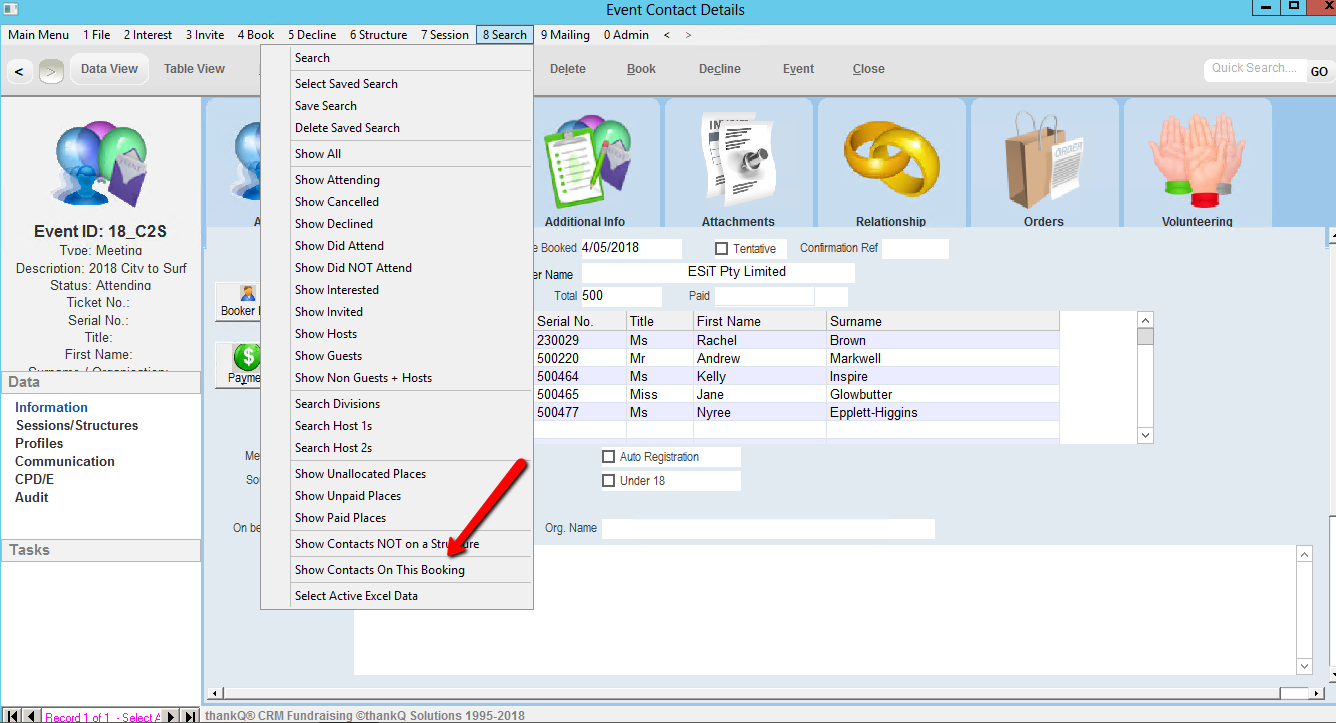Expand the Tasks panel section
The height and width of the screenshot is (723, 1336).
tap(100, 550)
